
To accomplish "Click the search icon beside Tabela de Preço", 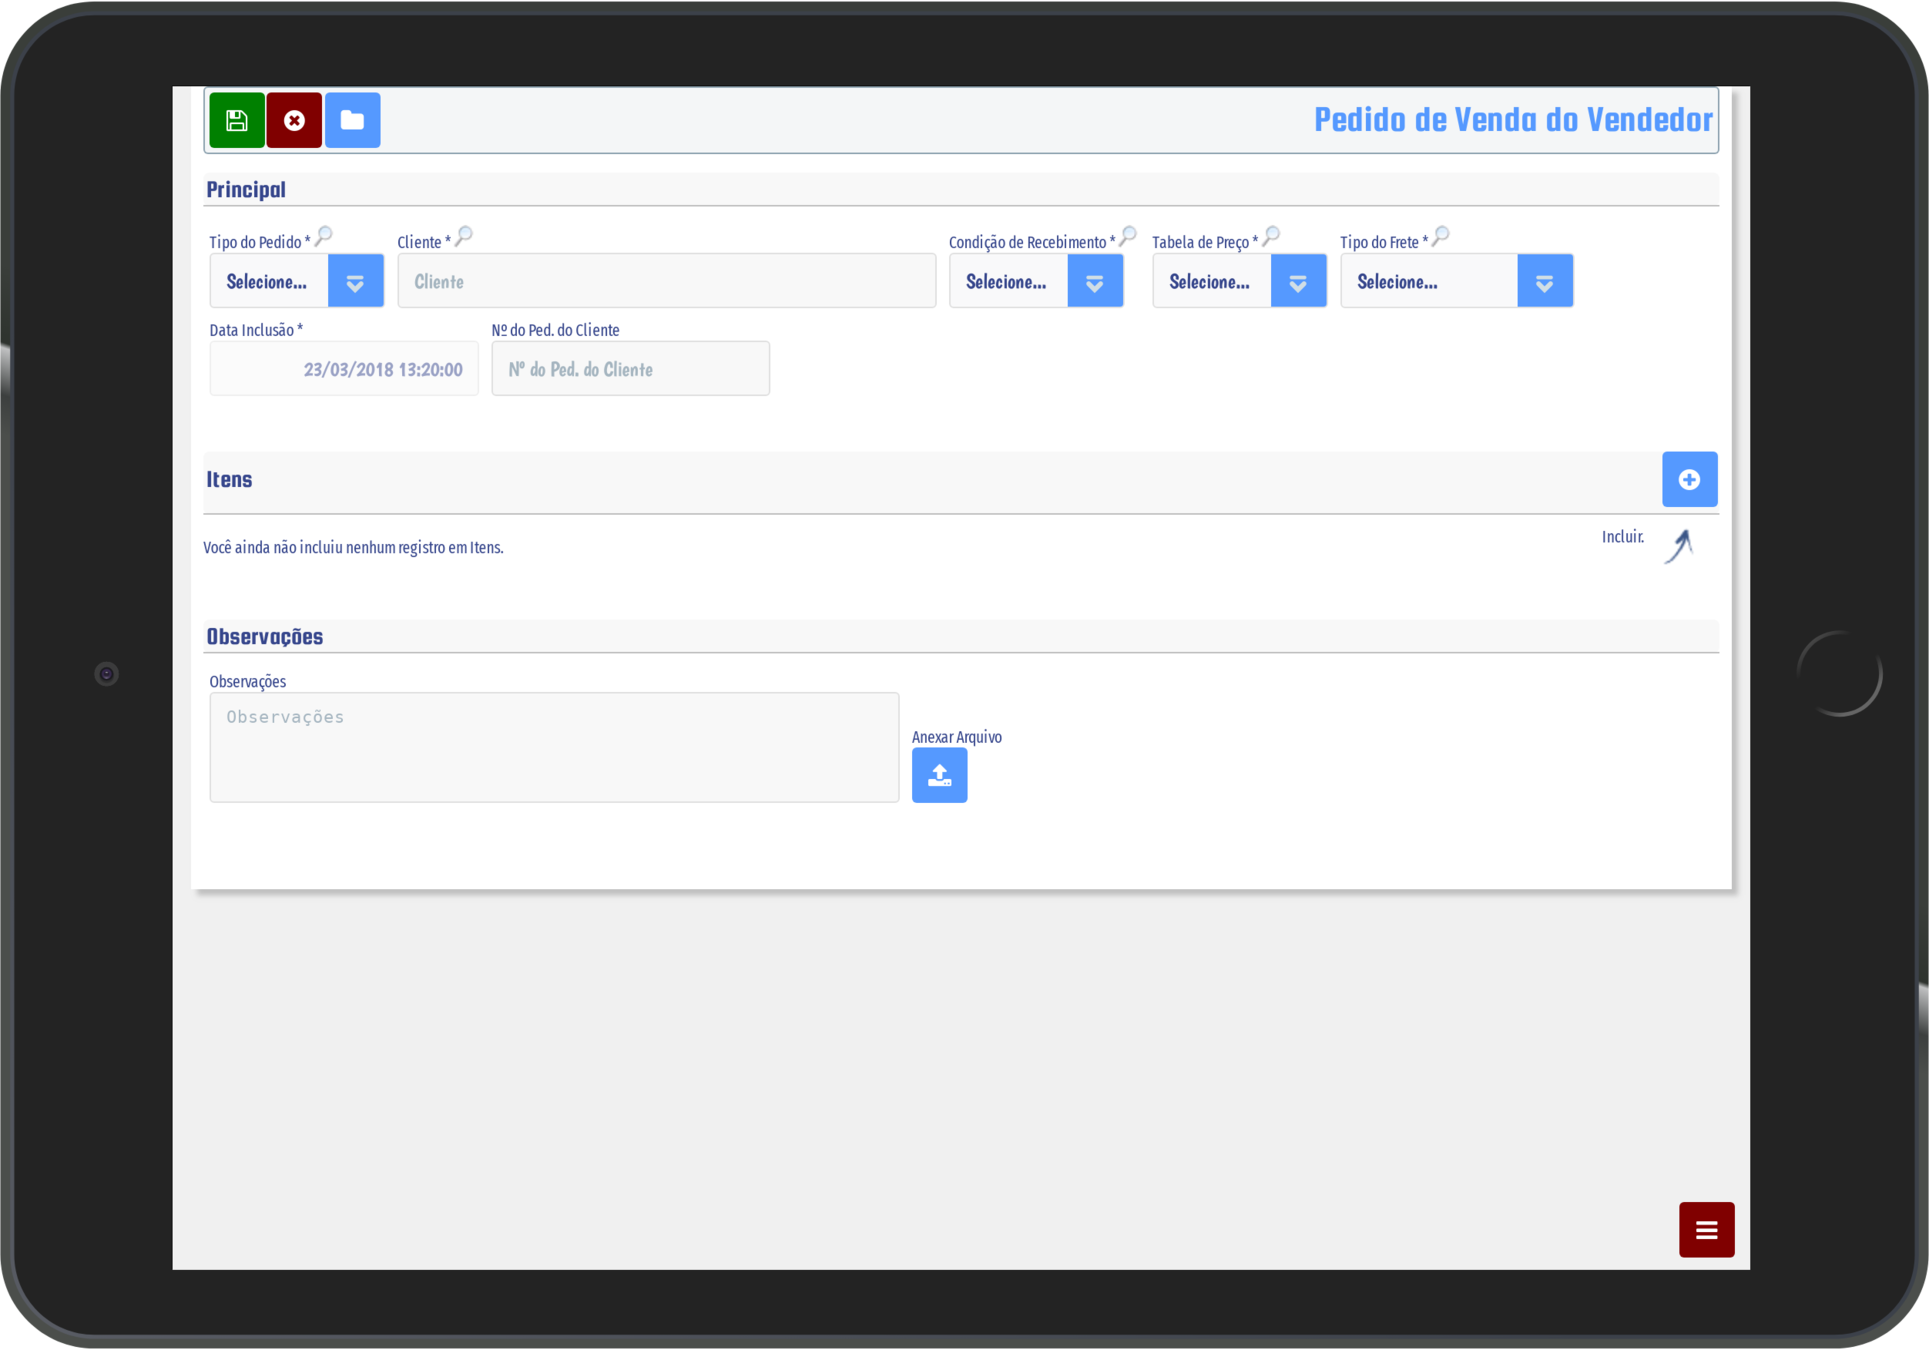I will 1271,237.
